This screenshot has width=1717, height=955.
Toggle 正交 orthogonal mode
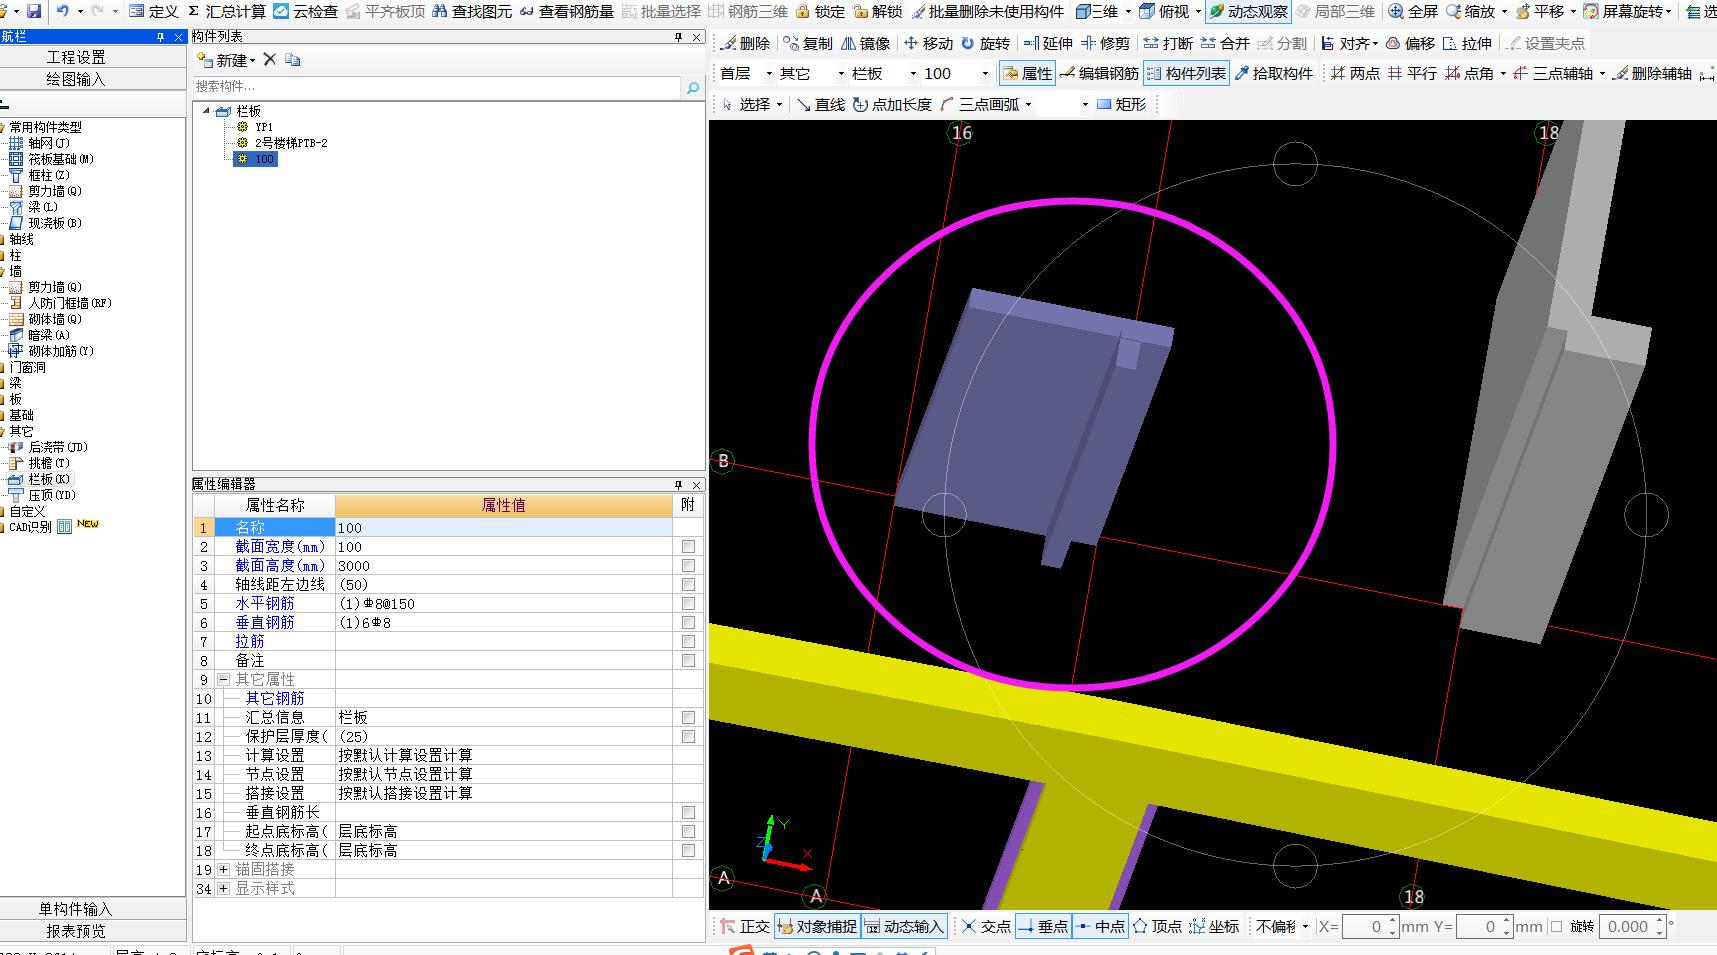[745, 926]
